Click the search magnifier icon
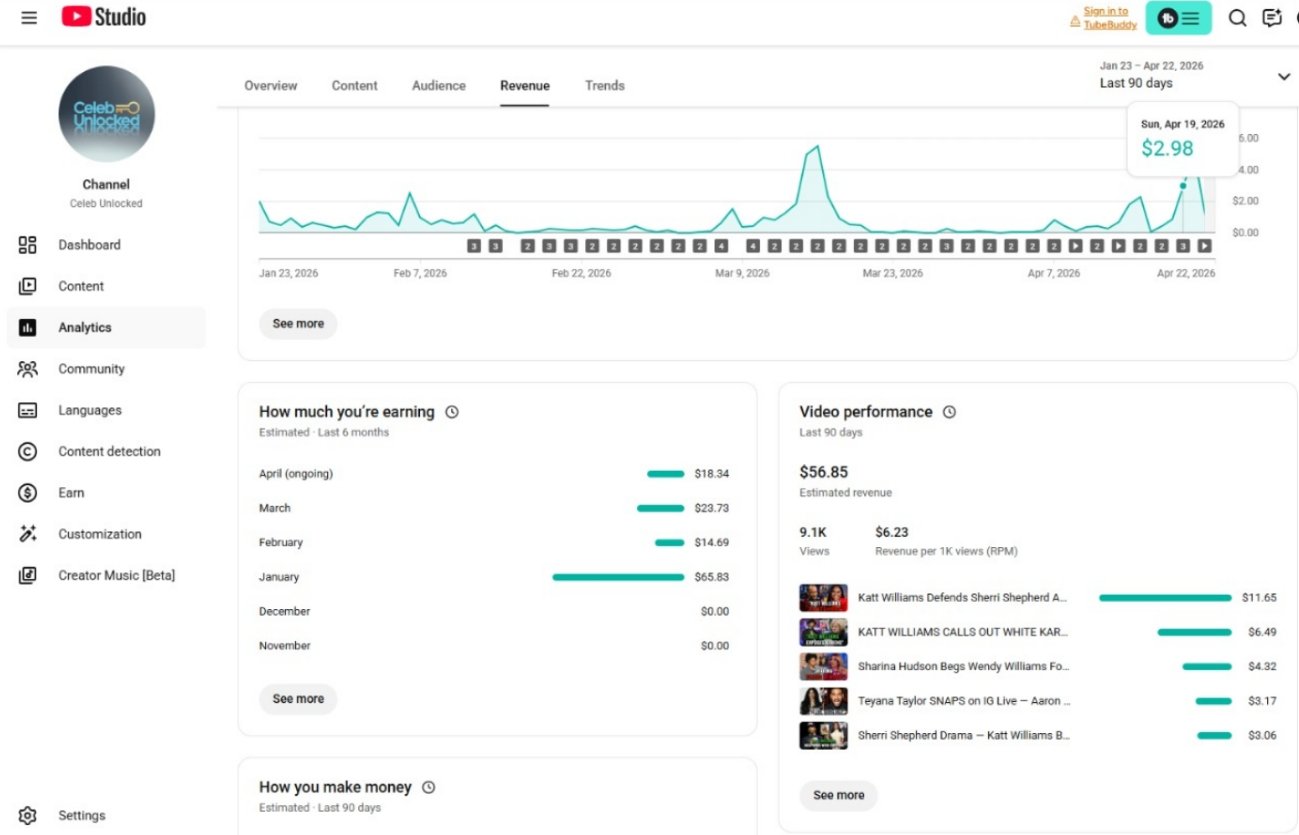Viewport: 1299px width, 835px height. tap(1237, 18)
